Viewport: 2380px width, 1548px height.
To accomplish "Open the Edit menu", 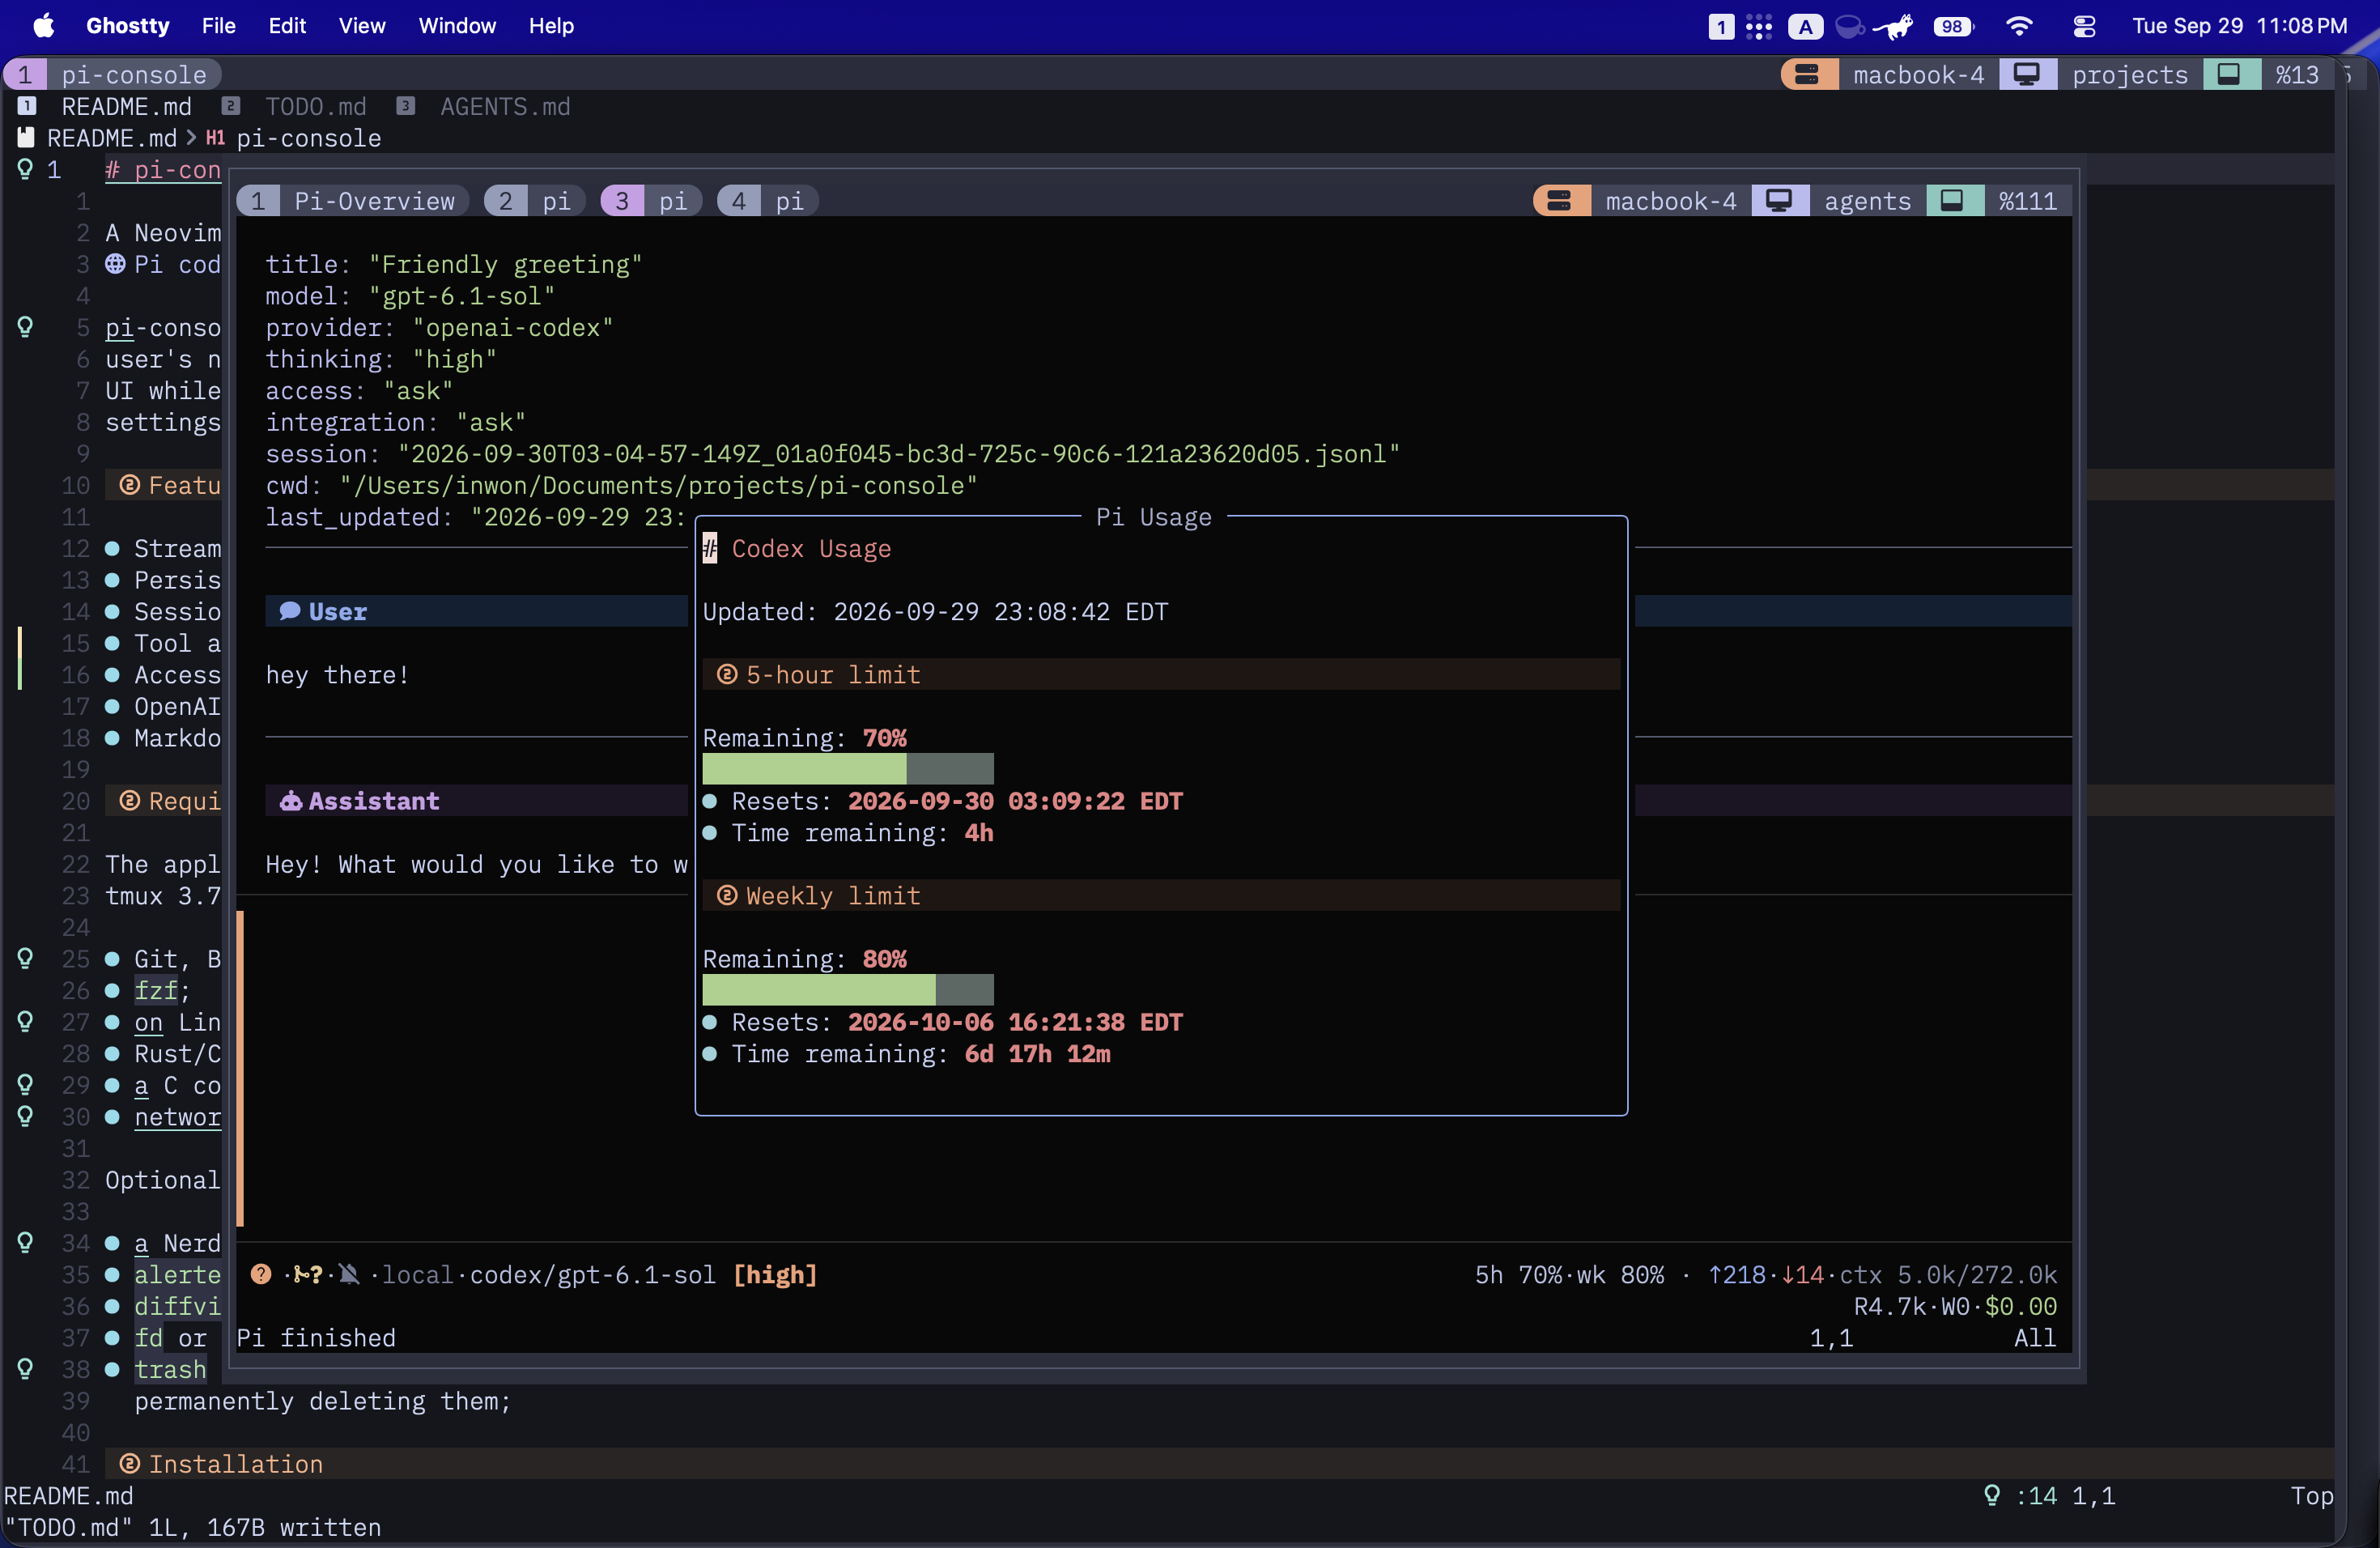I will pos(287,26).
